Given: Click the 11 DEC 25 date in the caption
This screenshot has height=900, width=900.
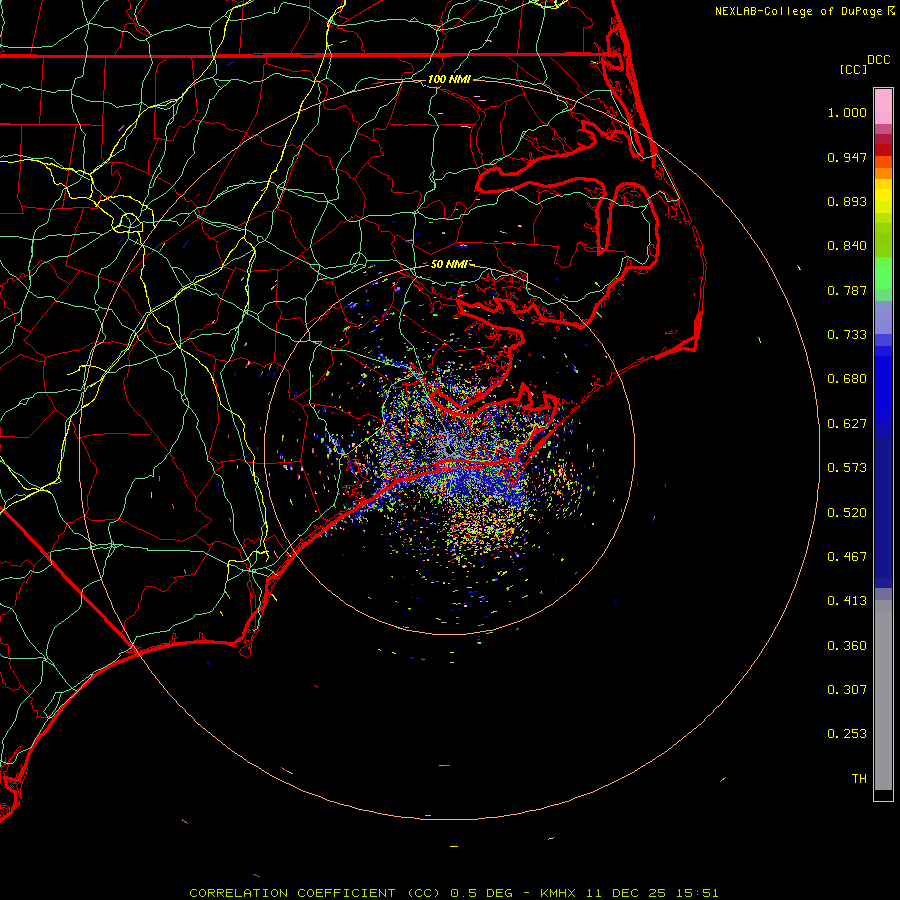Looking at the screenshot, I should click(x=624, y=893).
